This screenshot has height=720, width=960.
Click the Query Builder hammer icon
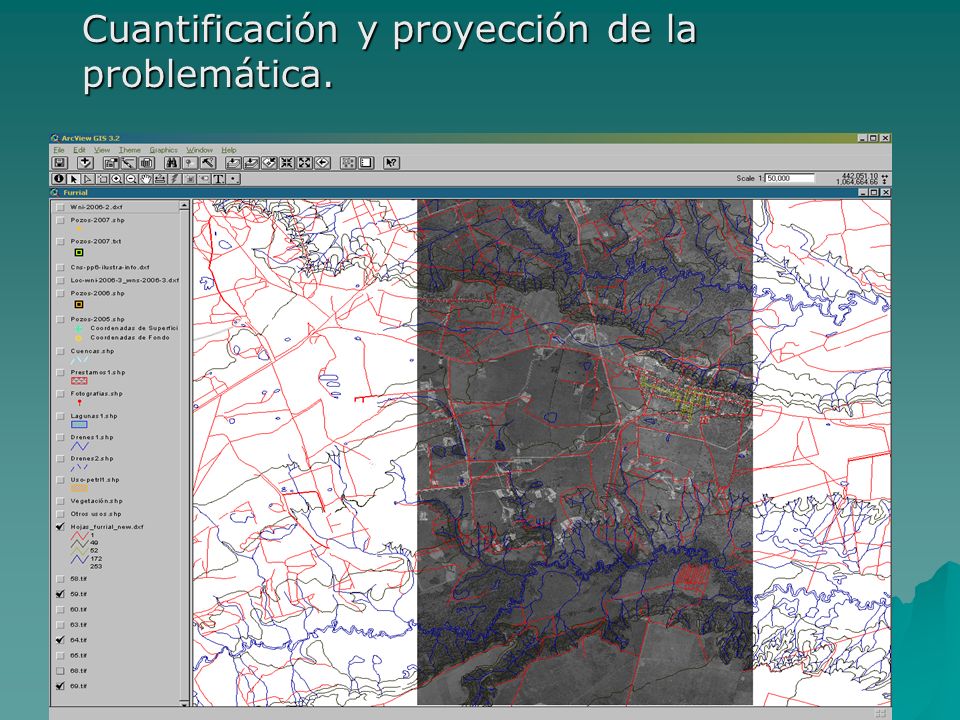tap(208, 163)
